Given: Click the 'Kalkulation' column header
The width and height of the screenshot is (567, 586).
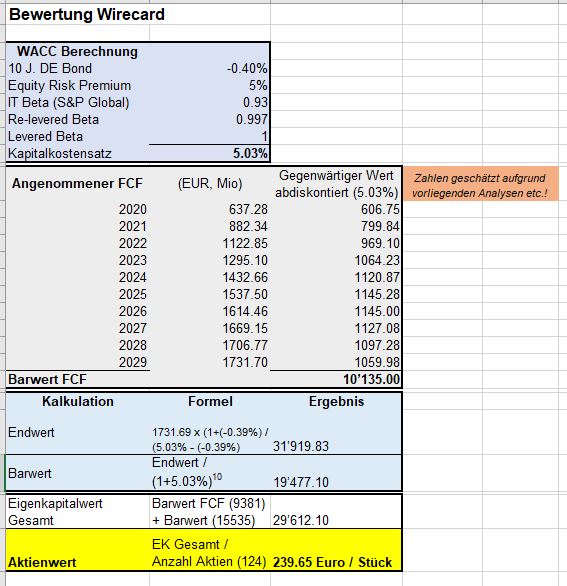Looking at the screenshot, I should pos(78,402).
